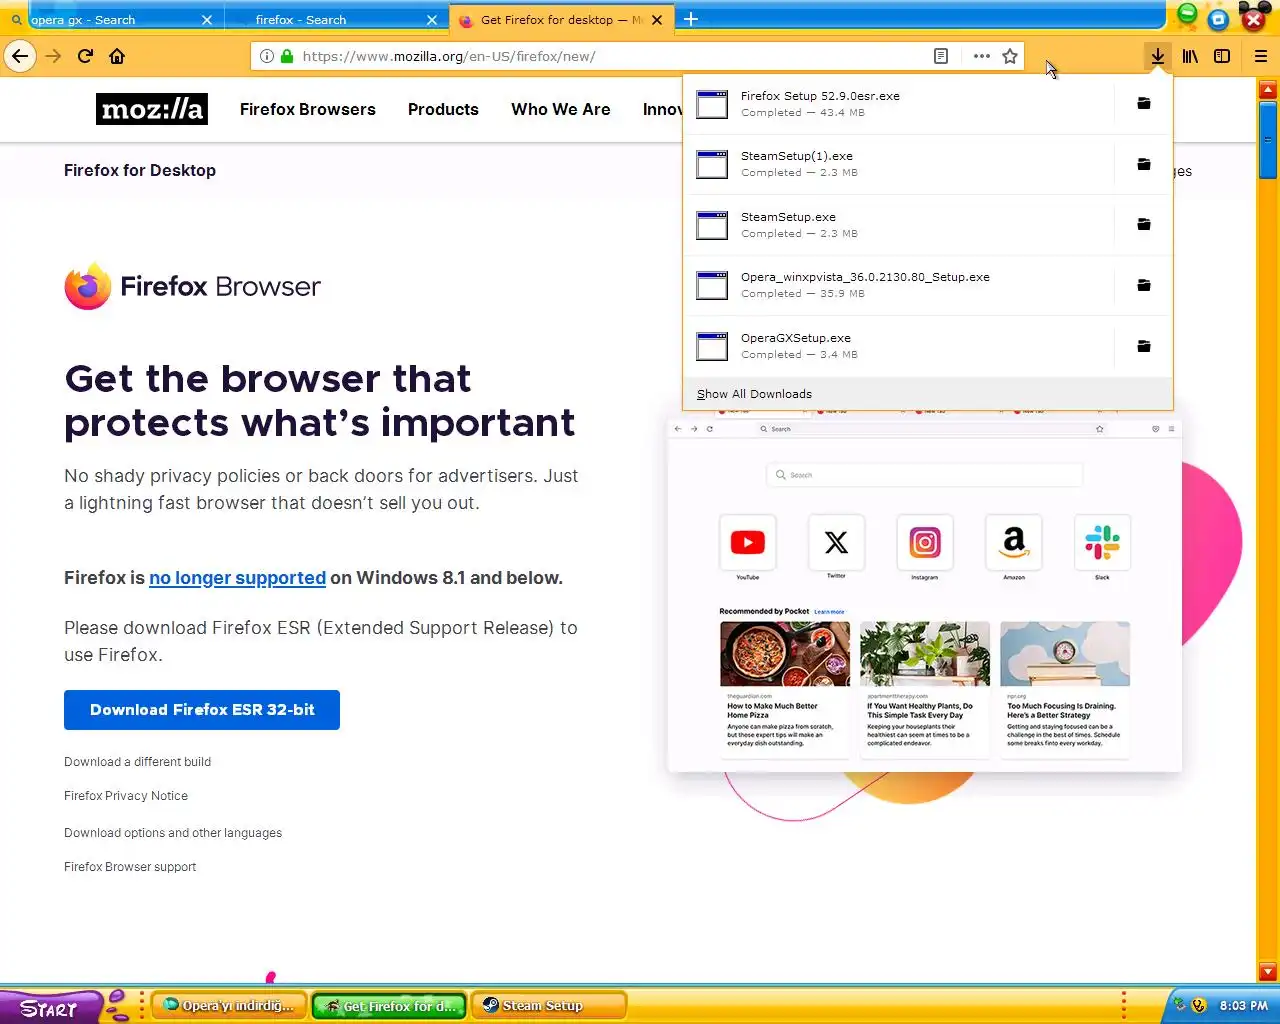
Task: Show site information icon in address bar
Action: tap(267, 56)
